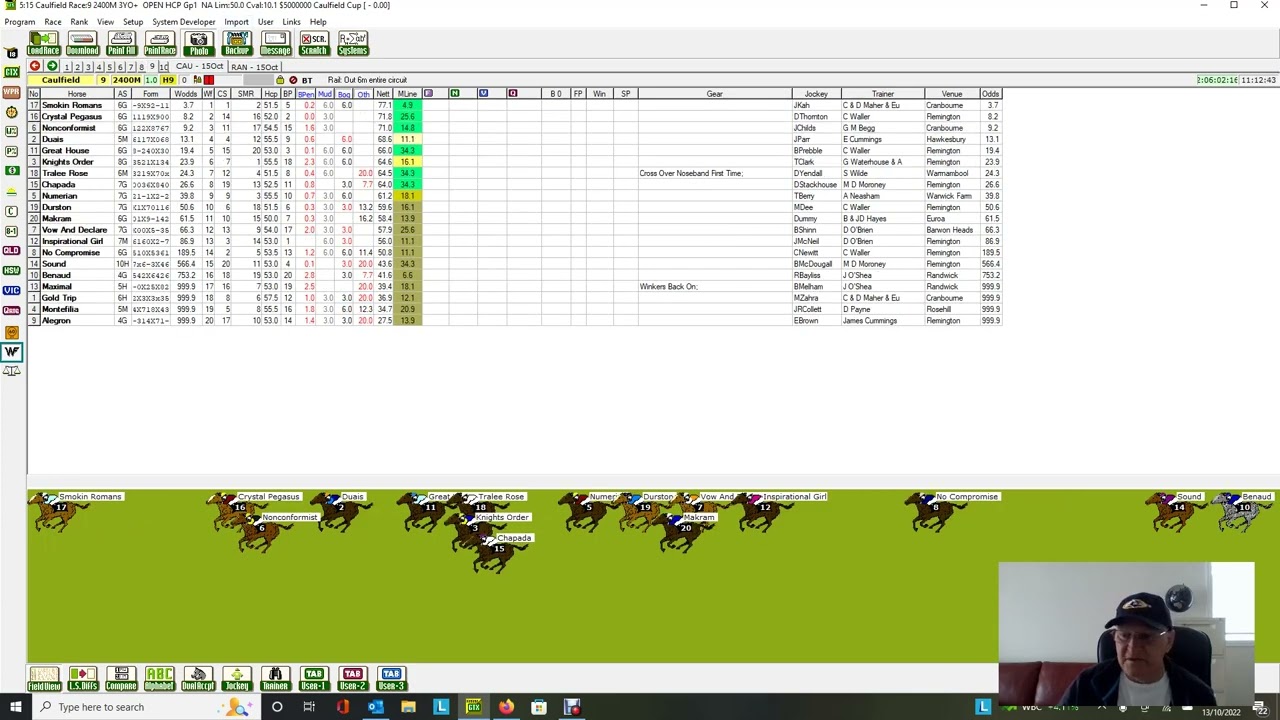
Task: Open the Compare view
Action: (121, 679)
